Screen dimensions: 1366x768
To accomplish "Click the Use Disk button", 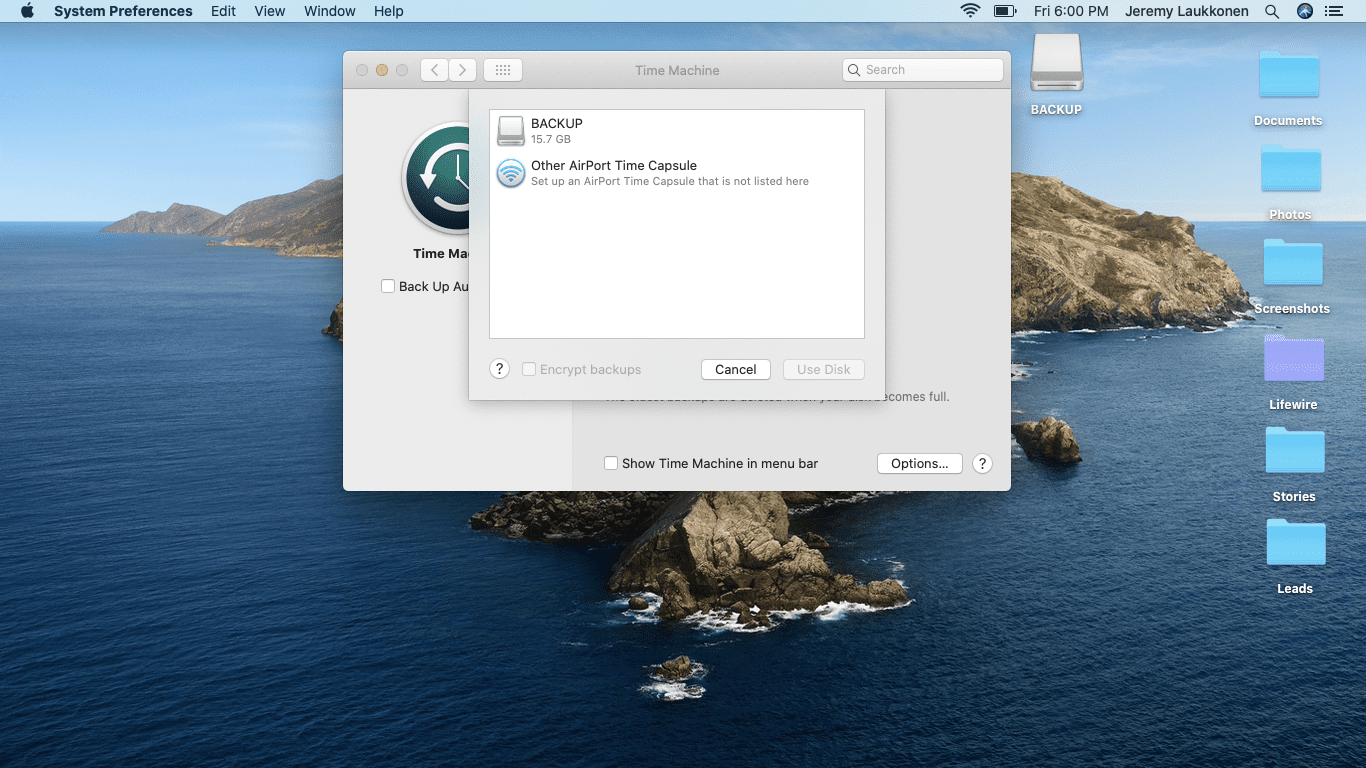I will [824, 369].
